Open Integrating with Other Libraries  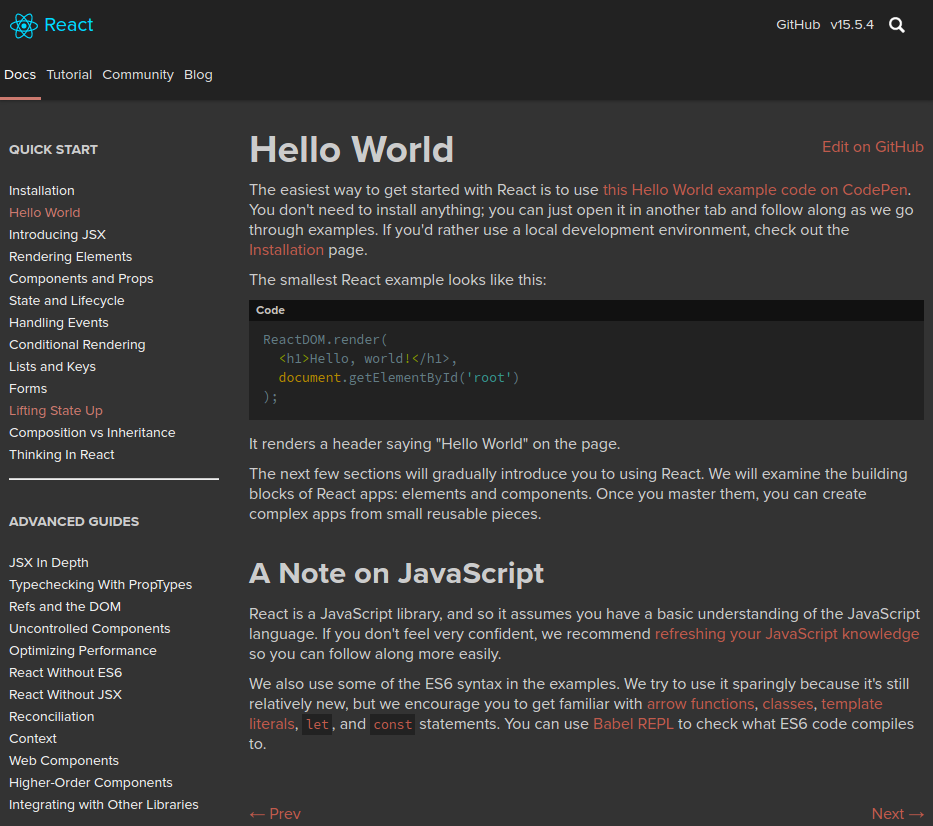click(x=104, y=805)
